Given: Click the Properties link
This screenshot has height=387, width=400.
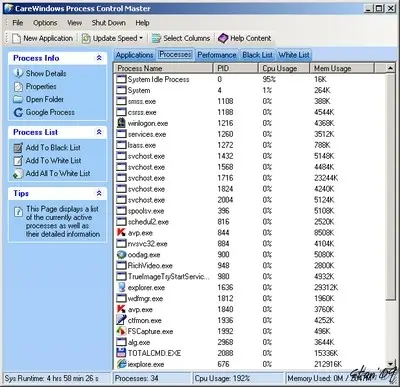Looking at the screenshot, I should coord(41,87).
